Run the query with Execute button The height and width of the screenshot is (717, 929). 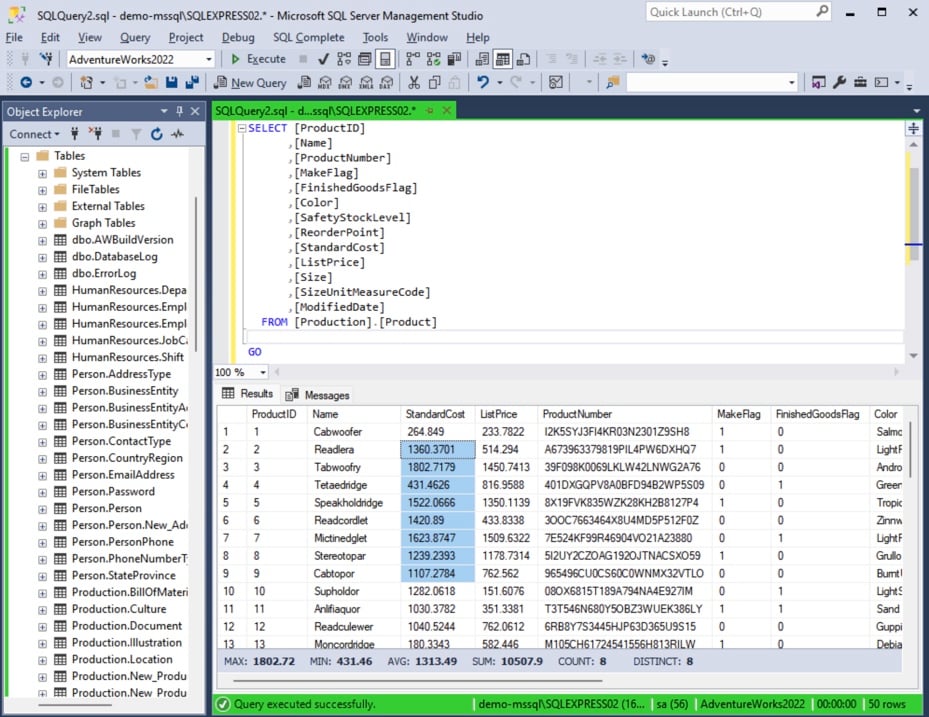pyautogui.click(x=258, y=59)
